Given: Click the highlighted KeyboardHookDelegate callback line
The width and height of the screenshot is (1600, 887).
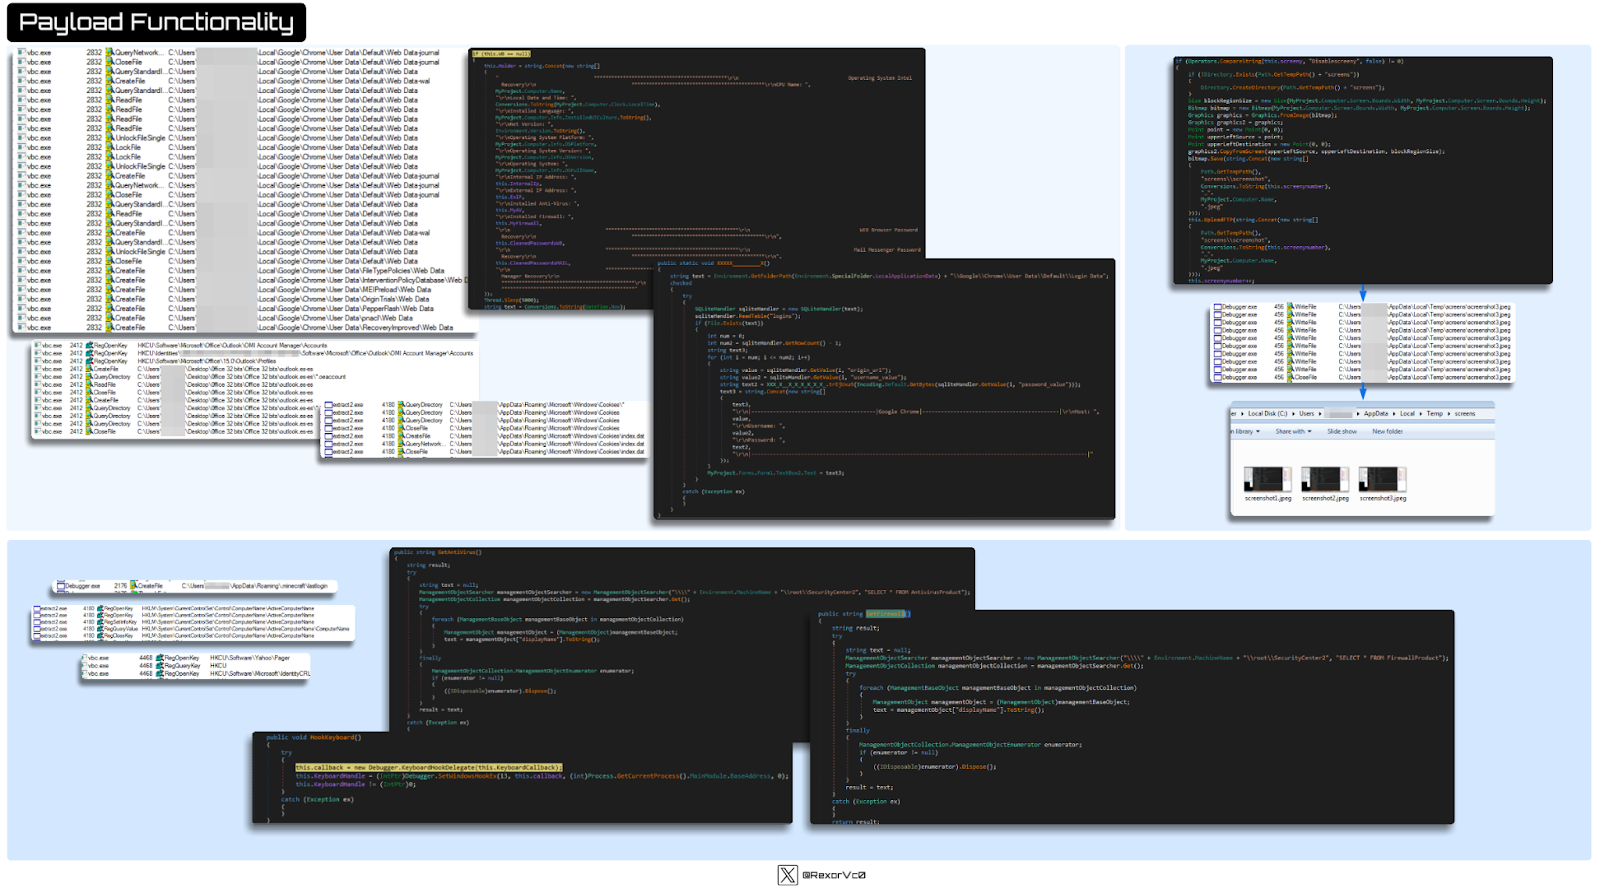Looking at the screenshot, I should [x=428, y=768].
